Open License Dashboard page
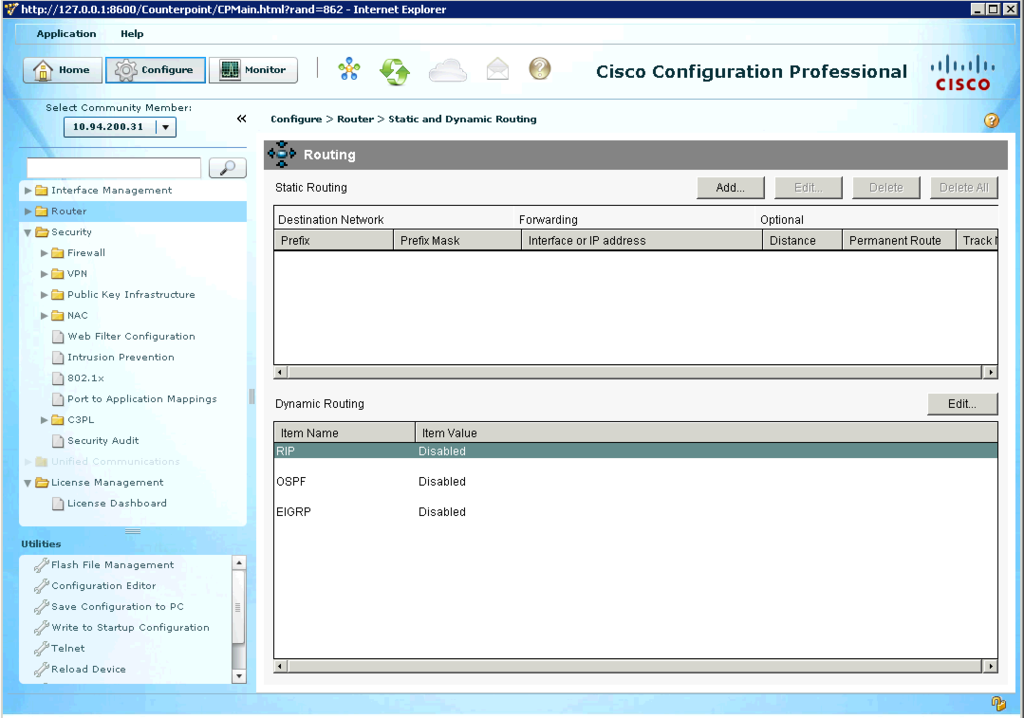 coord(117,504)
